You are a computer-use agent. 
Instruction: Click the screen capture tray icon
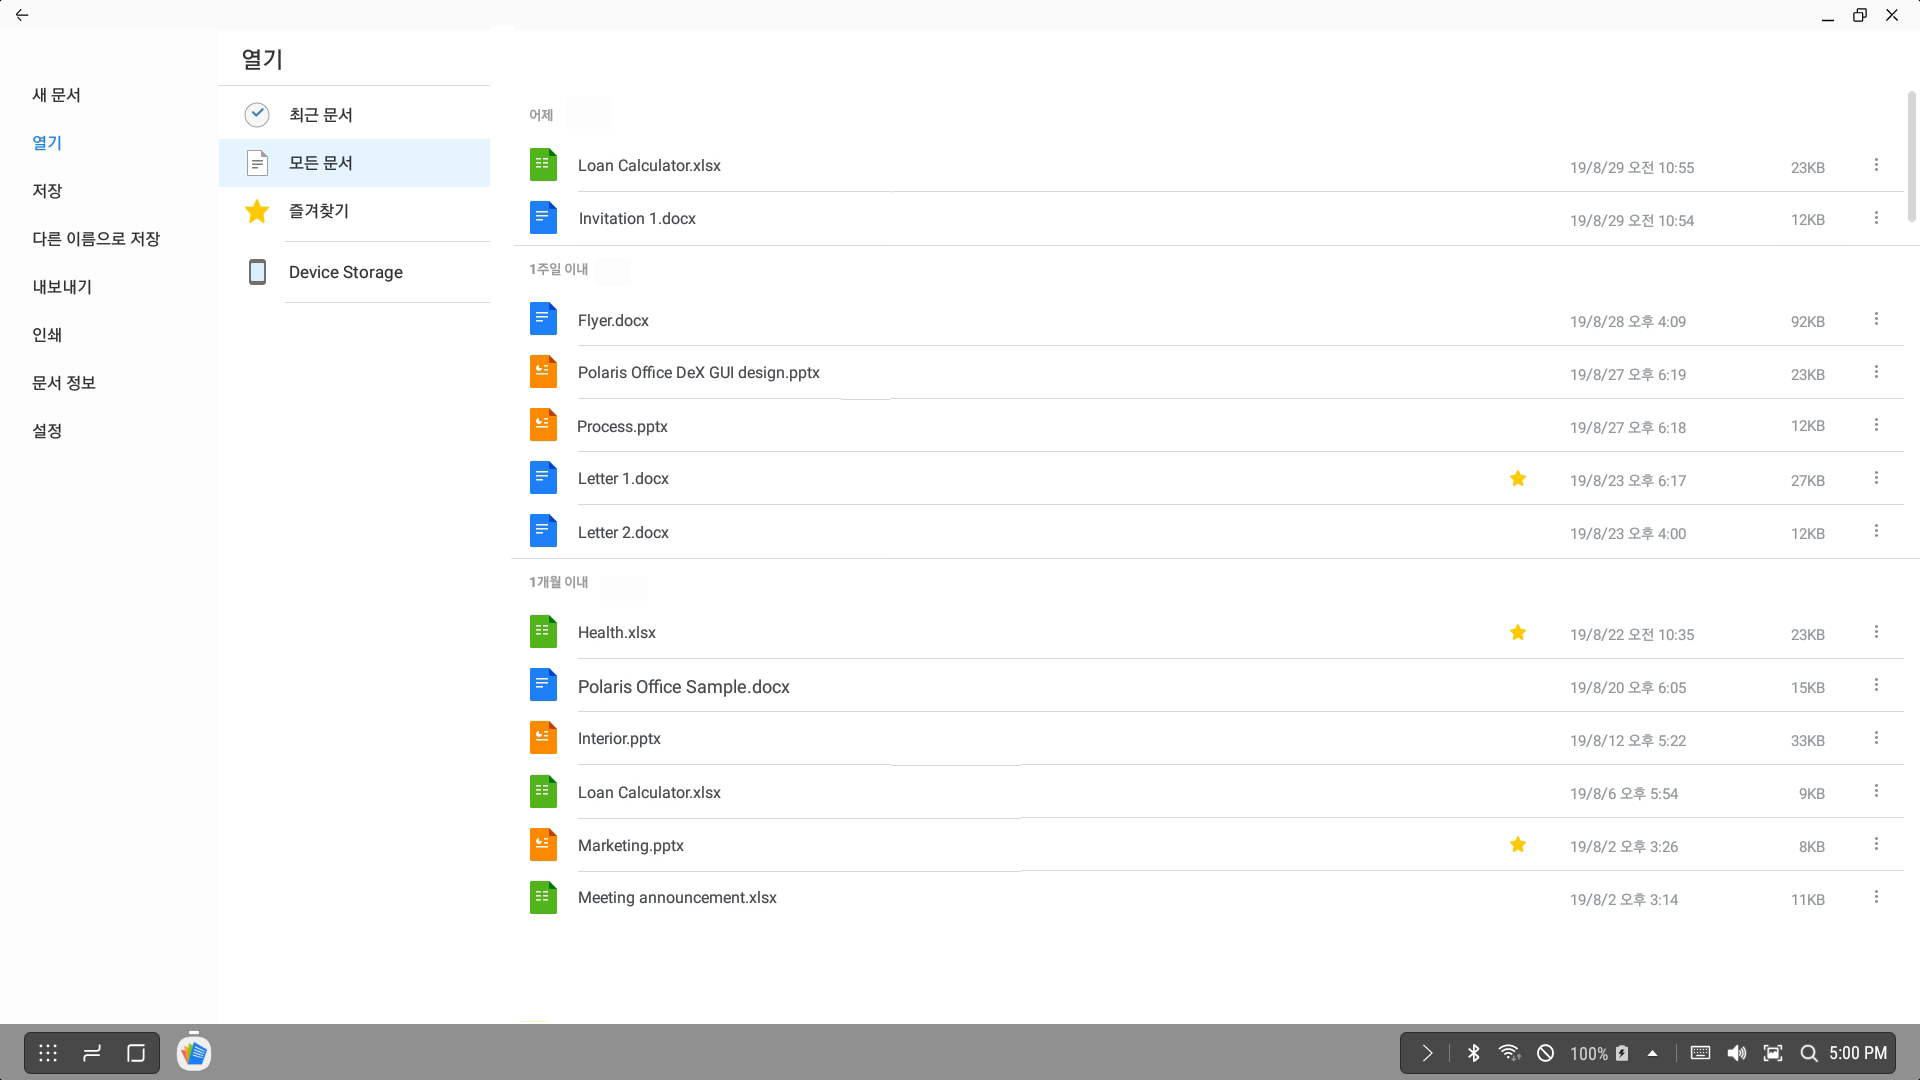pos(1773,1053)
